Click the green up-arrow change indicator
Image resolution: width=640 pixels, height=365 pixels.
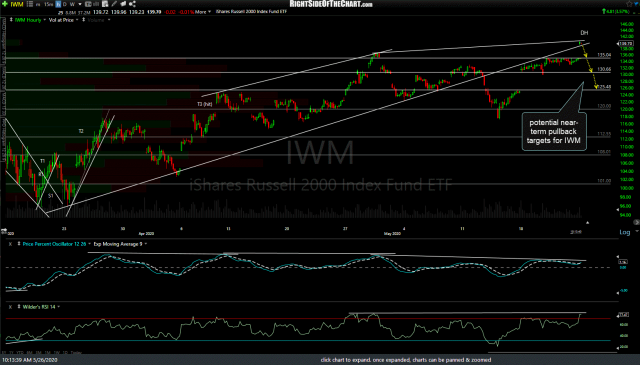point(604,11)
